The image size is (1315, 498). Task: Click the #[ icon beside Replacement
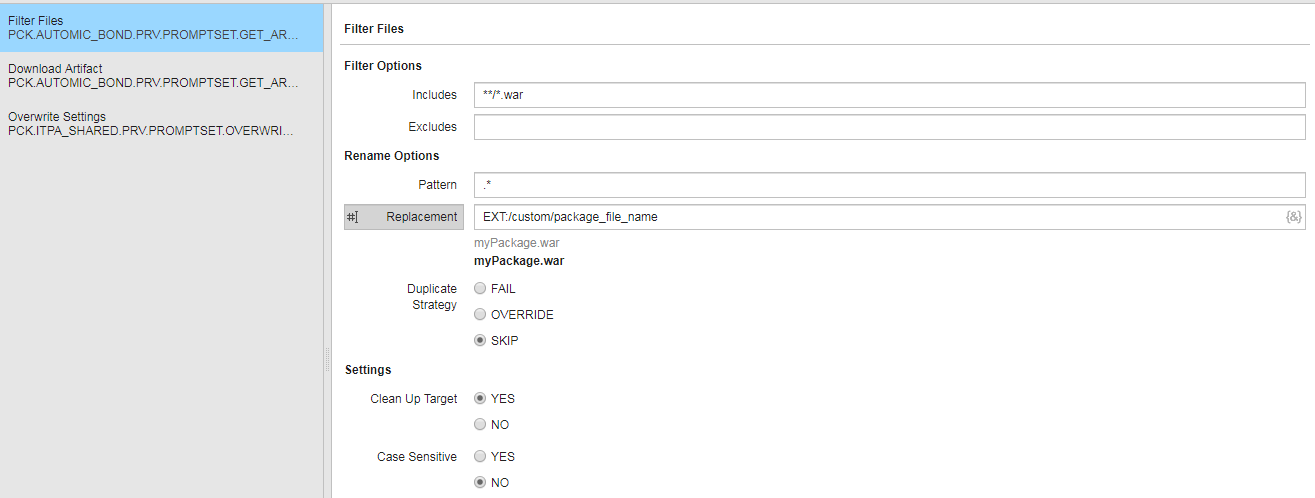pyautogui.click(x=352, y=217)
